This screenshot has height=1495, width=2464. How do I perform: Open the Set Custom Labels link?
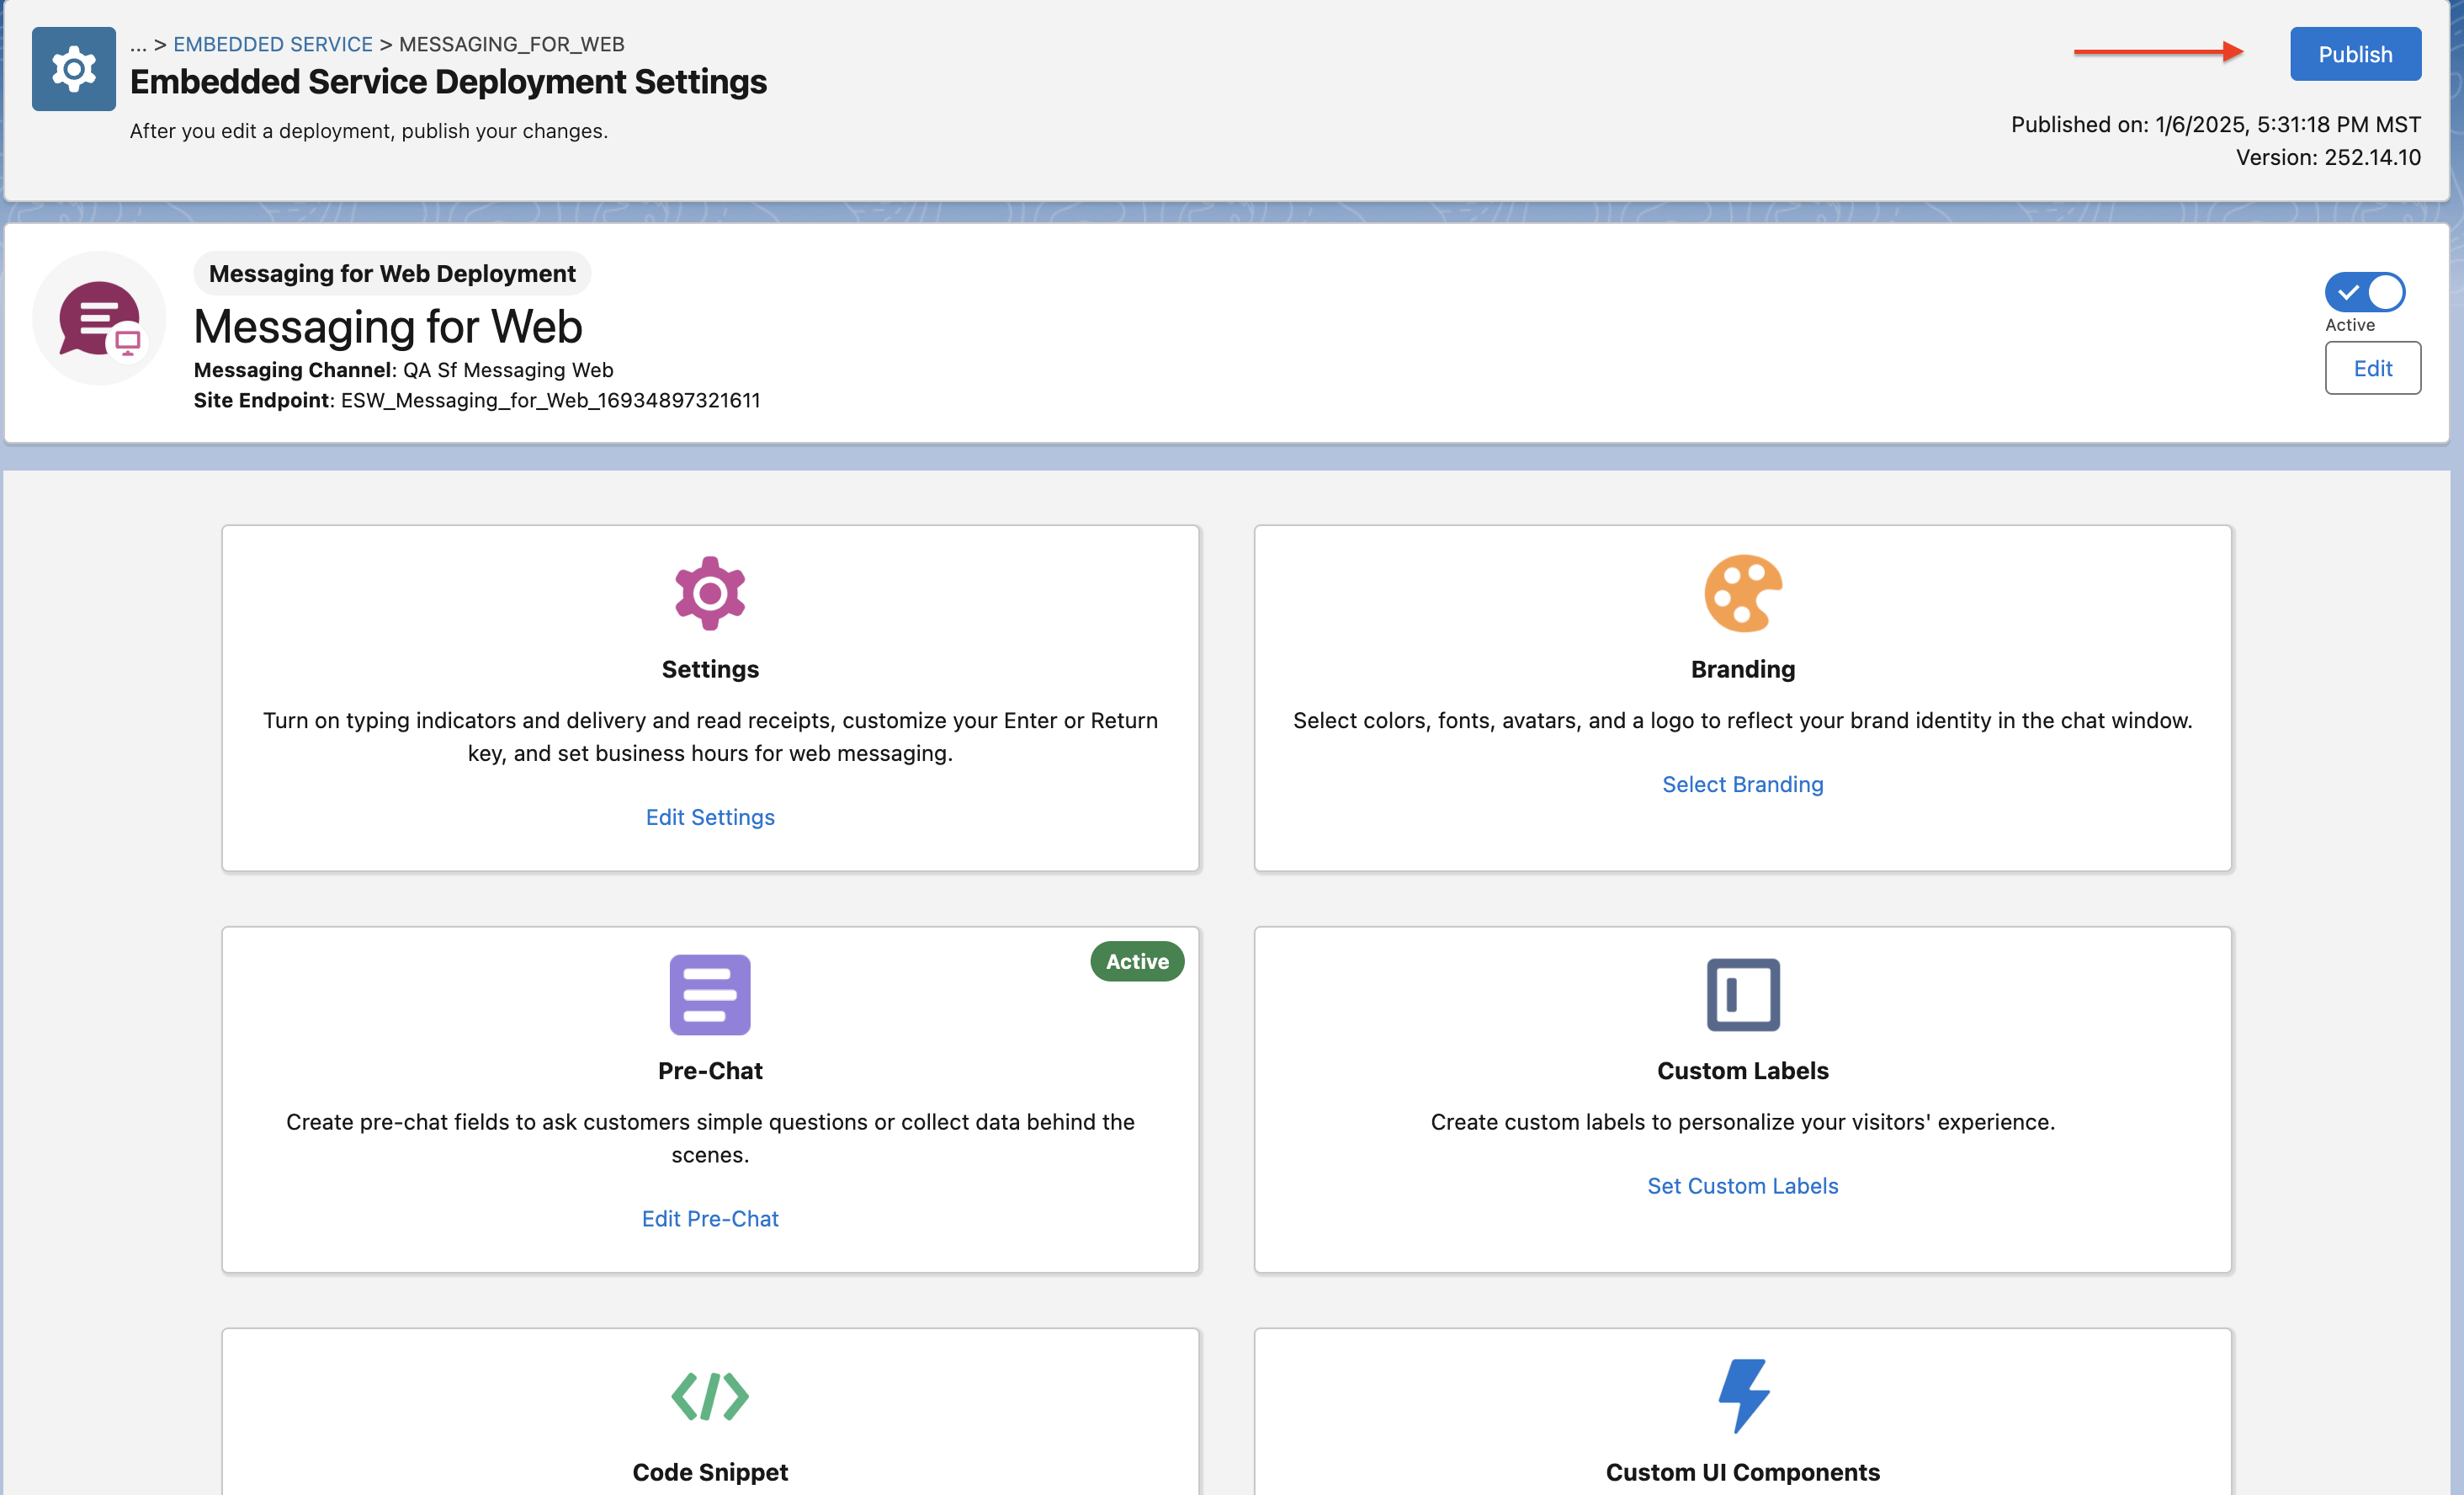(x=1742, y=1185)
